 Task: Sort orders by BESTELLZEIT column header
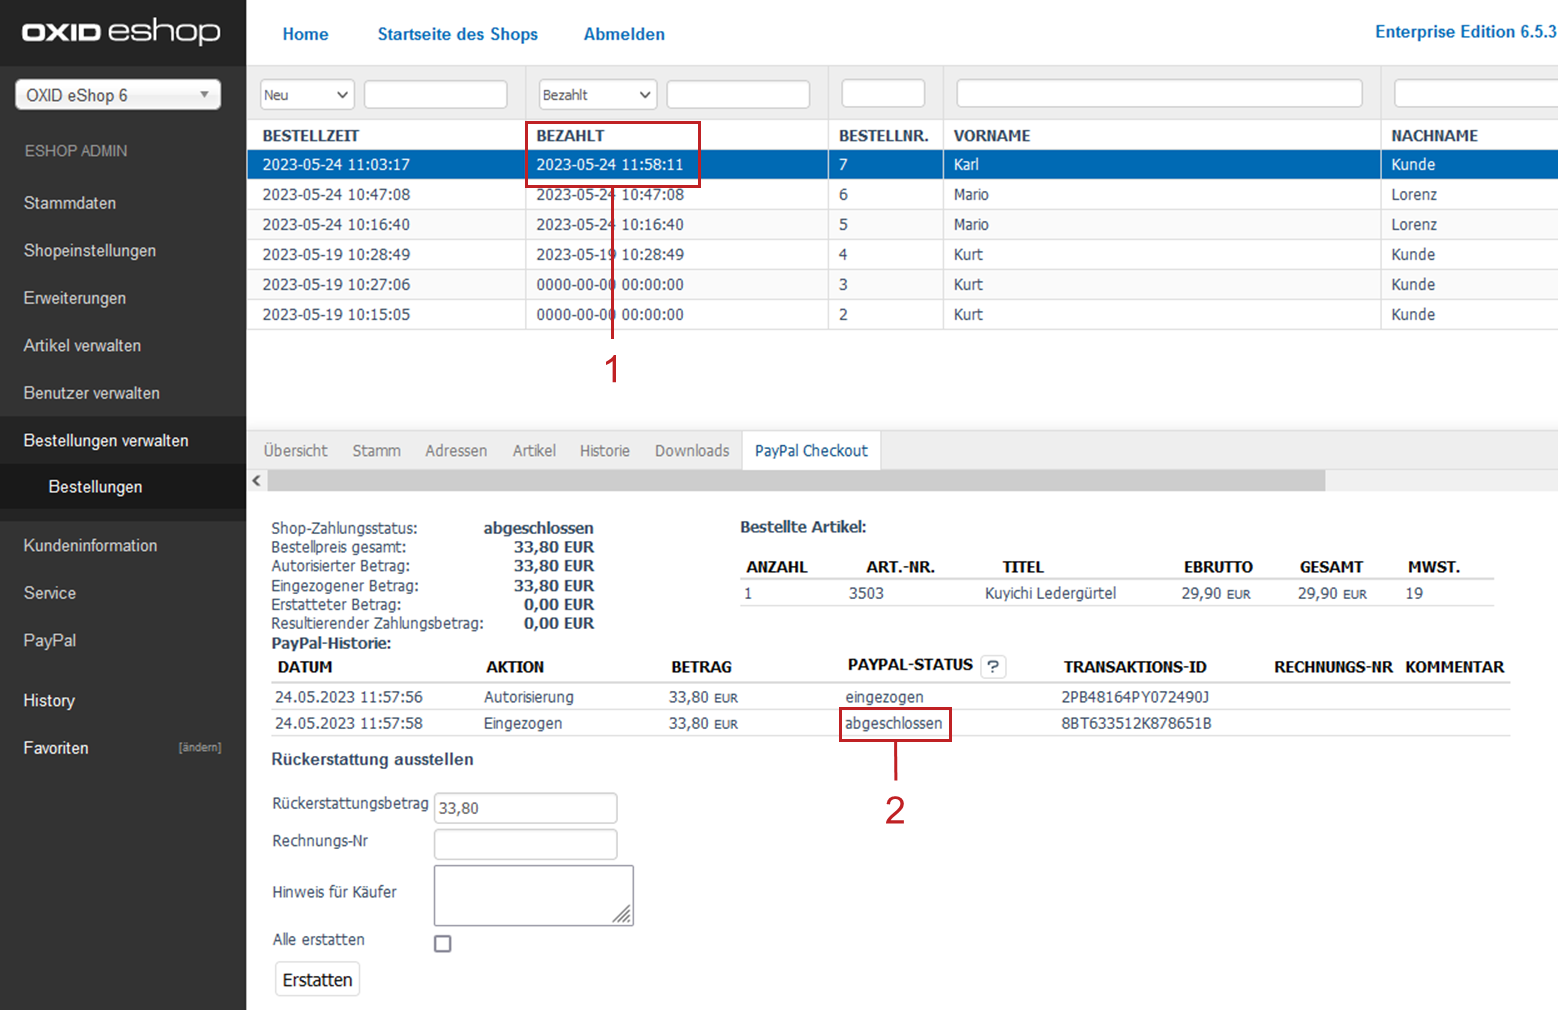coord(311,136)
